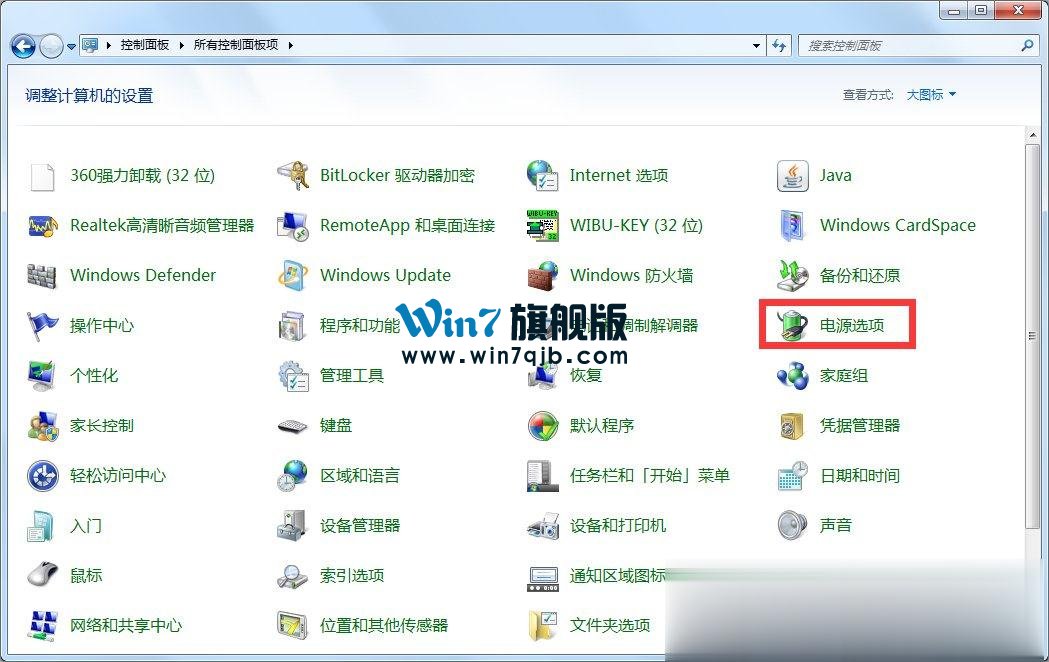Click the computer icon in address bar
Image resolution: width=1049 pixels, height=662 pixels.
pyautogui.click(x=90, y=45)
